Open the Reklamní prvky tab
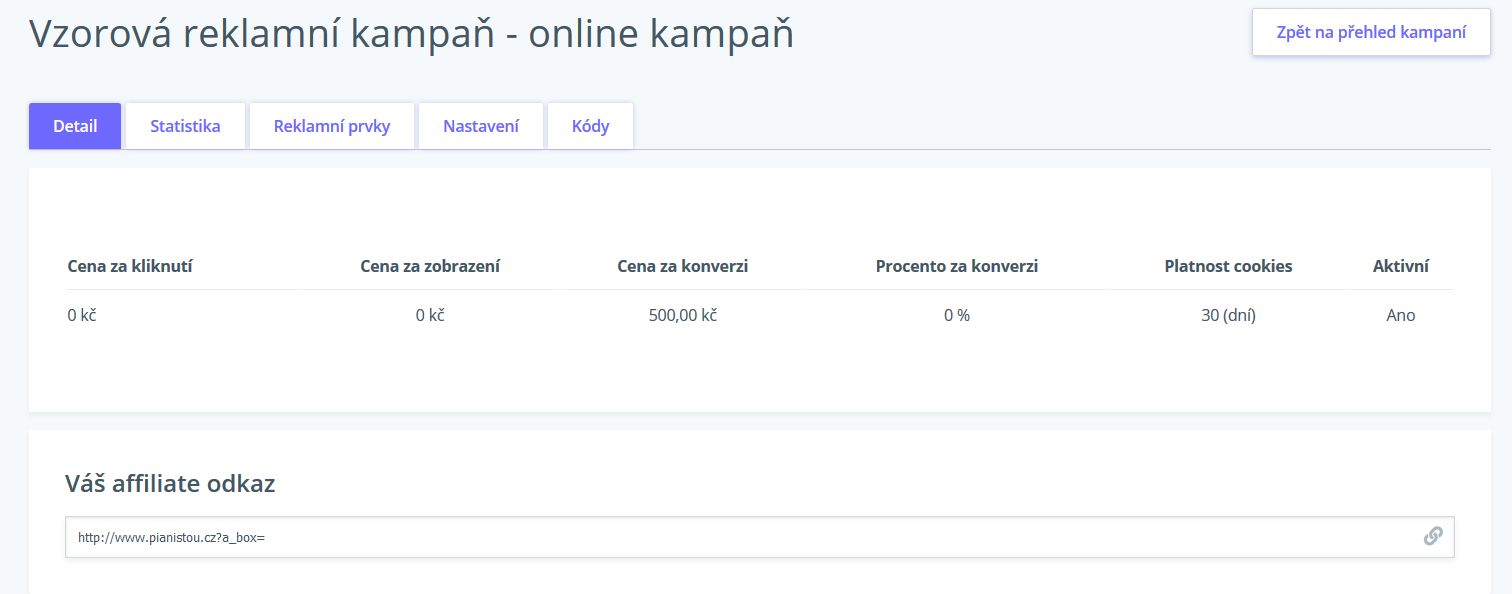 coord(332,126)
